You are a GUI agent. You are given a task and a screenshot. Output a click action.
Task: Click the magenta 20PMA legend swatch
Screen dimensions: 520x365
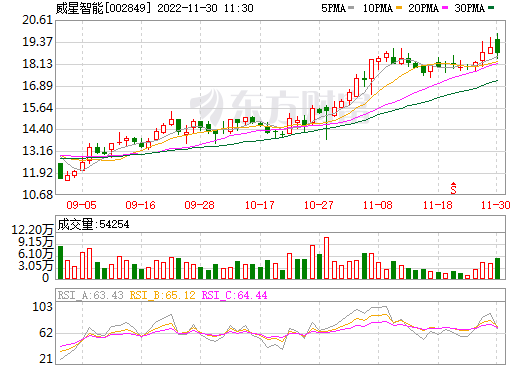click(x=445, y=8)
